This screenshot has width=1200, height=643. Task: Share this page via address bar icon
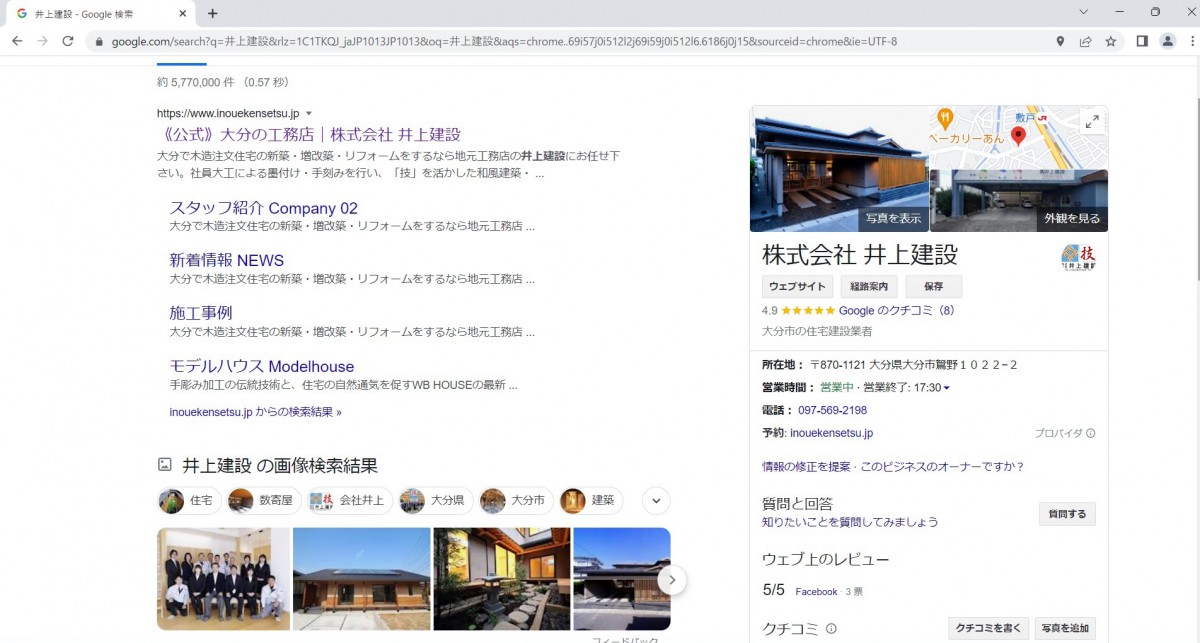[x=1085, y=41]
